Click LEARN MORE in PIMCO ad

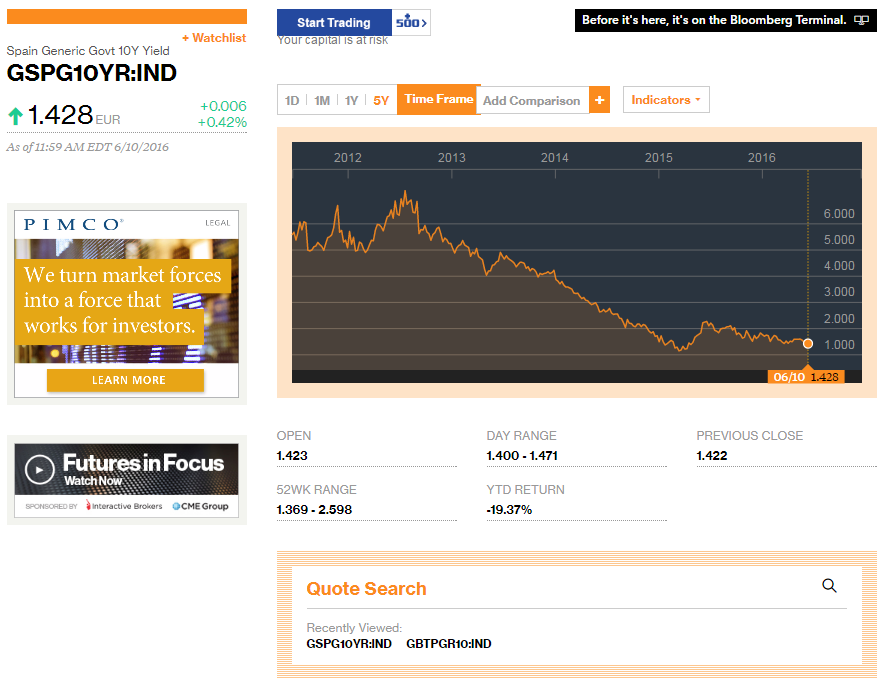(126, 380)
